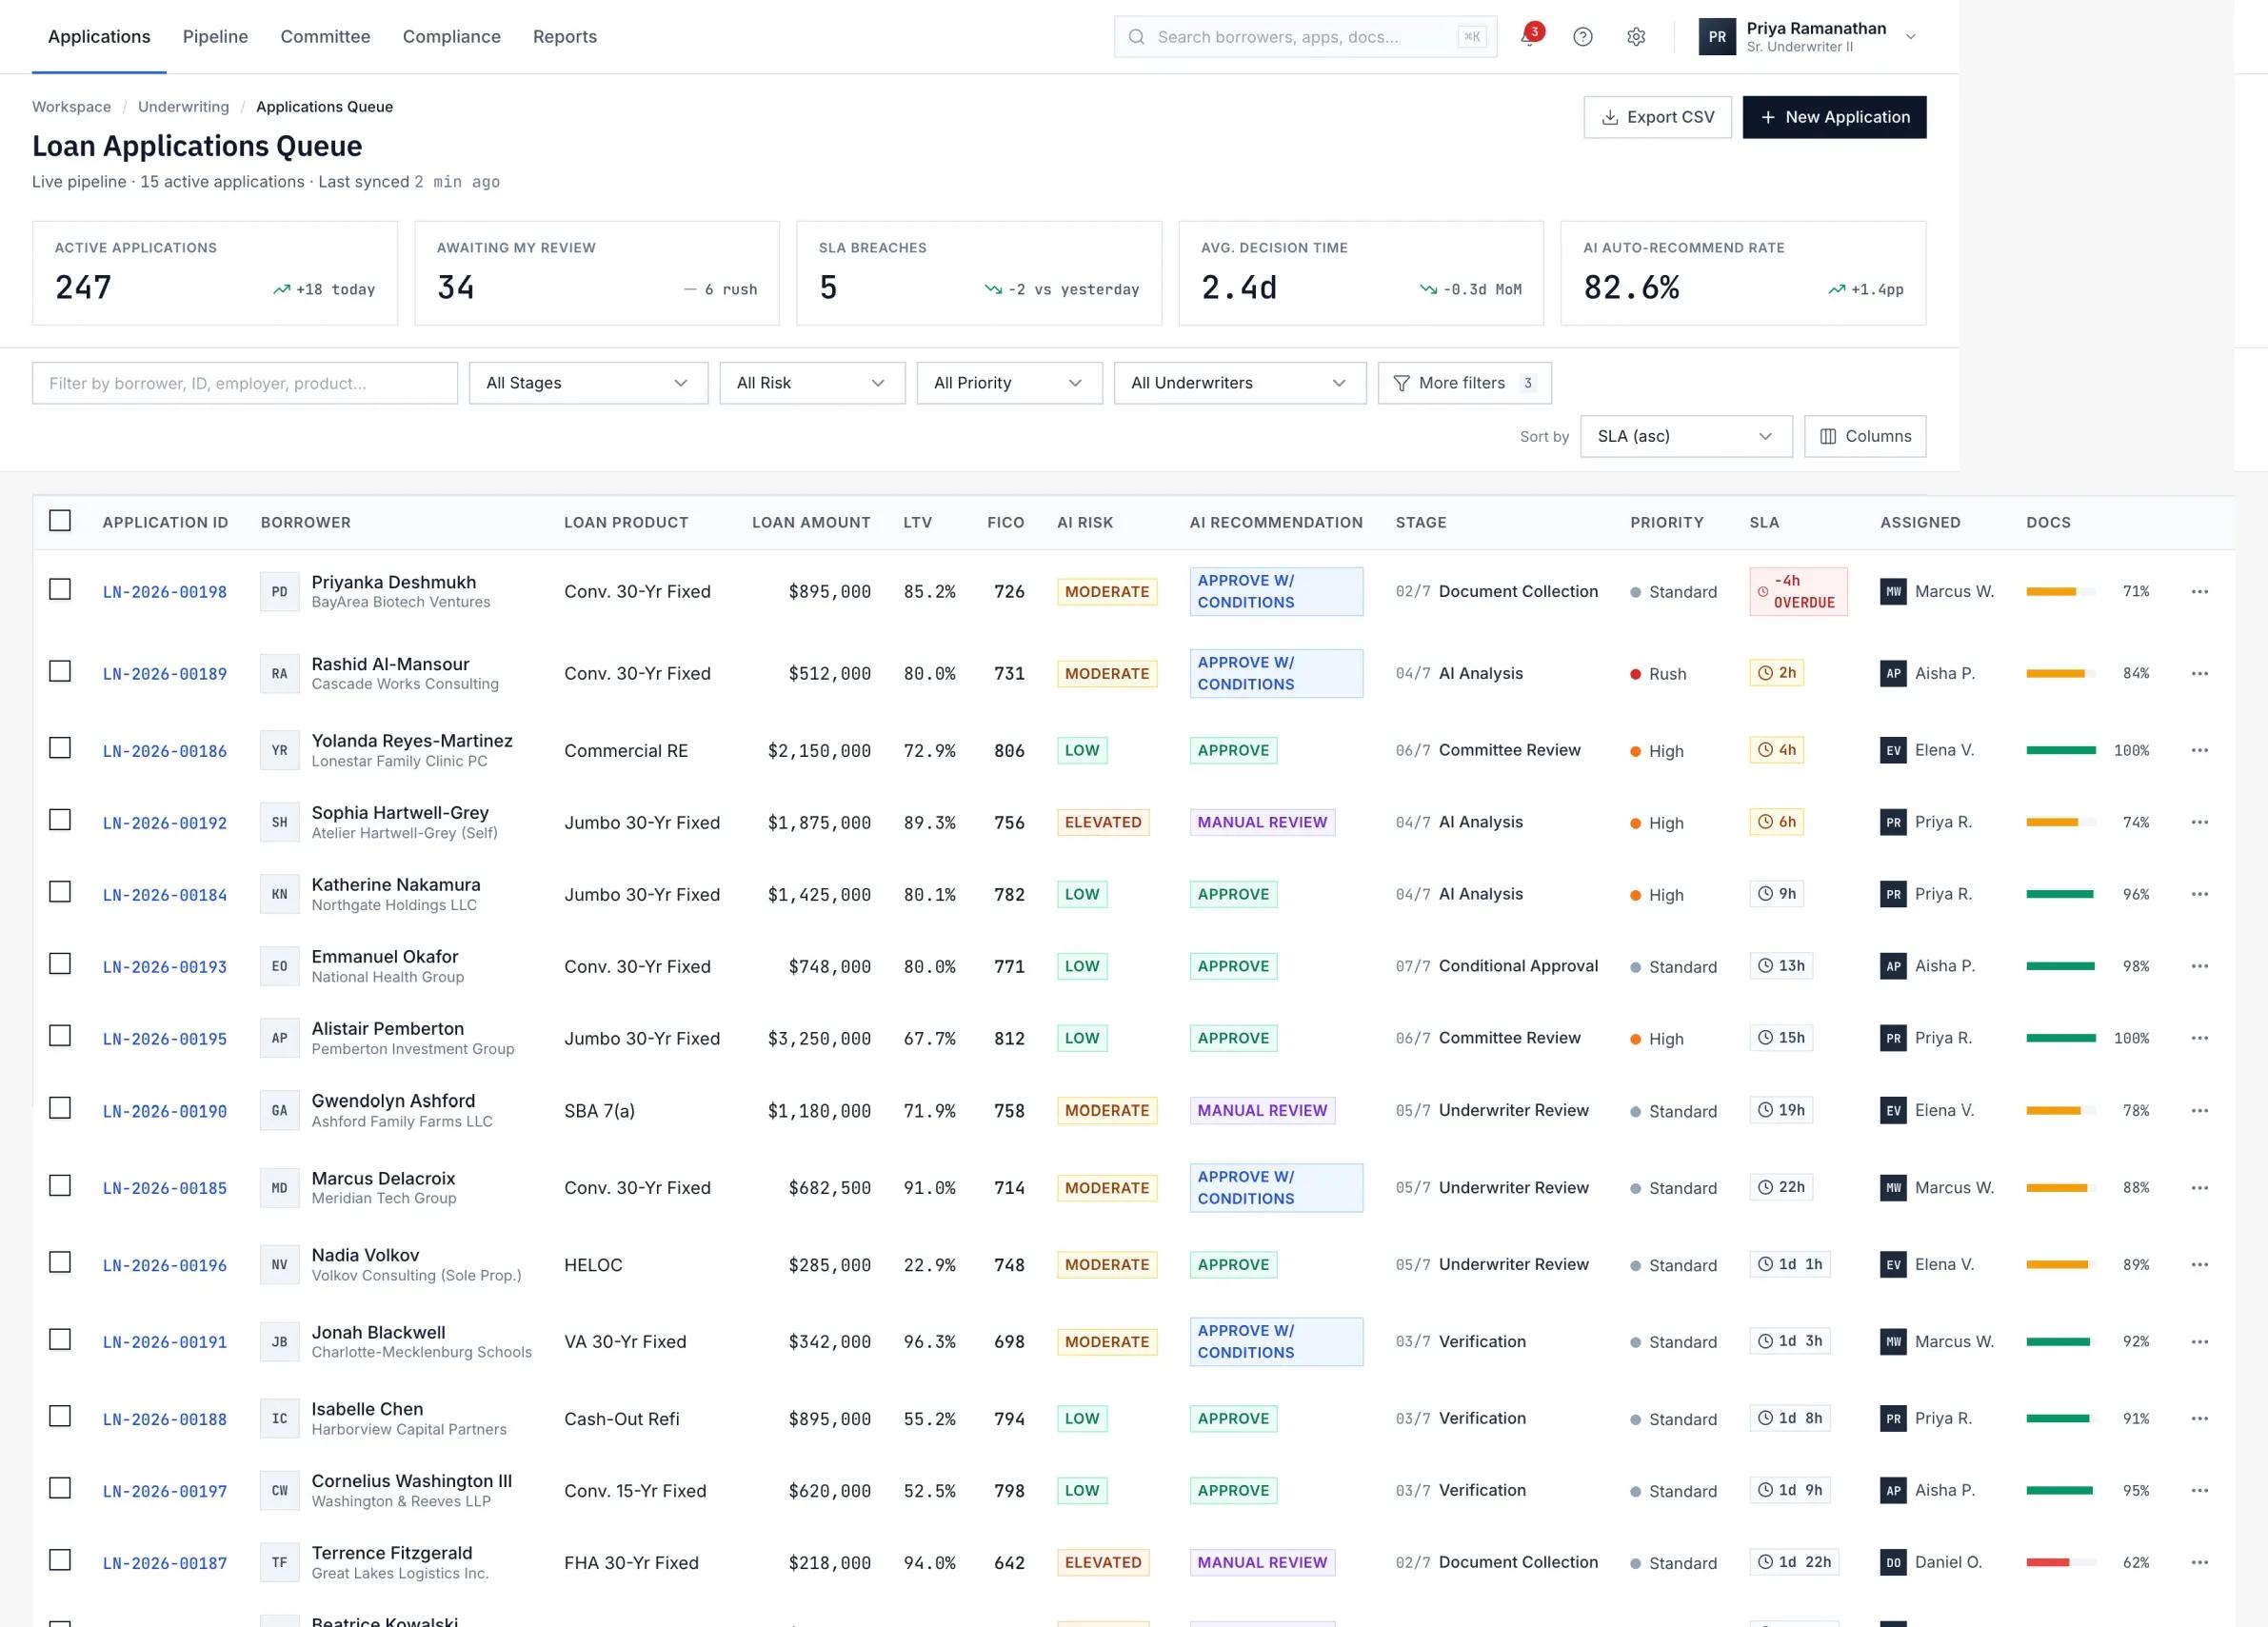Open application link LN-2026-00196
The width and height of the screenshot is (2268, 1627).
coord(165,1265)
